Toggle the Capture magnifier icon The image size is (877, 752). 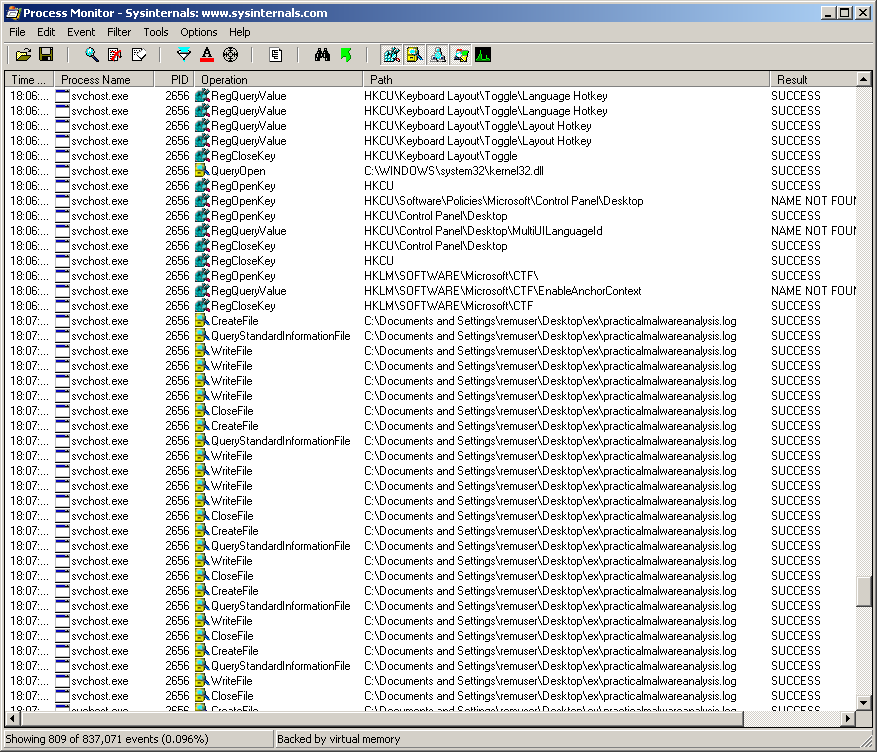[x=92, y=55]
